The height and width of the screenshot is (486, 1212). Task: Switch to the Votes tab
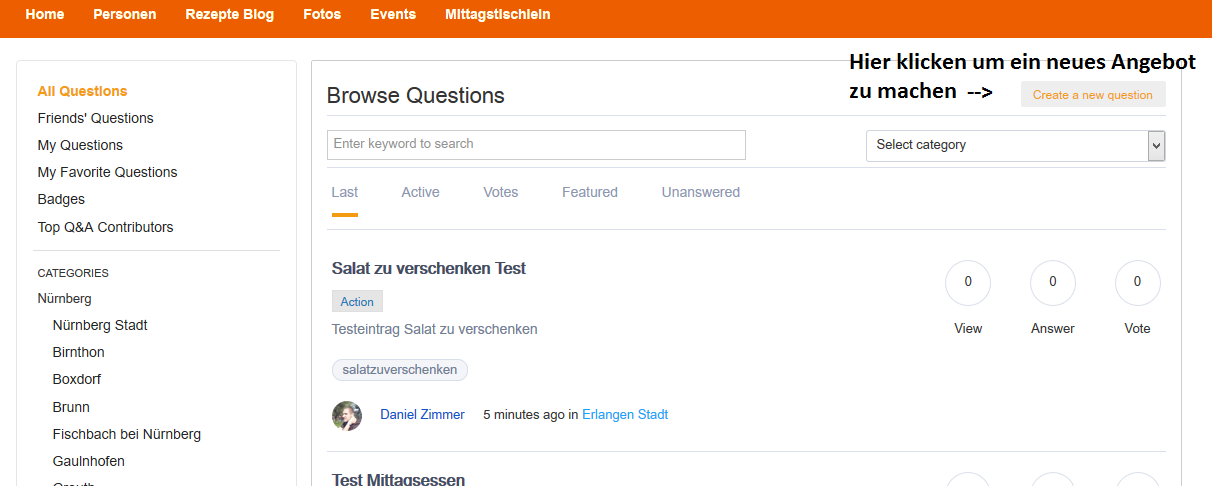click(x=500, y=192)
